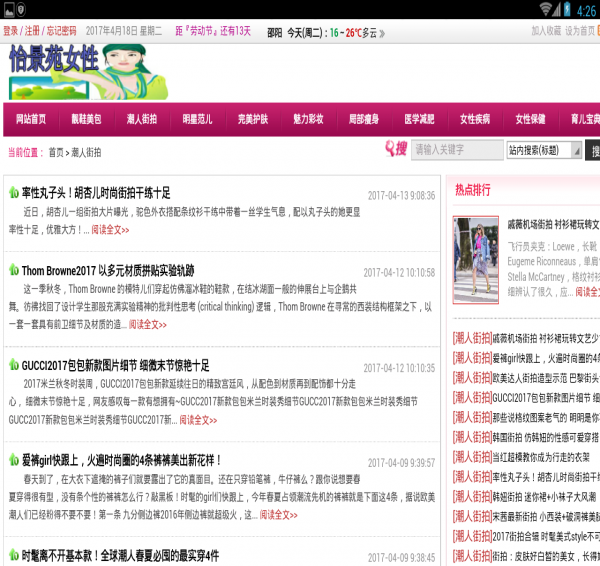This screenshot has height=566, width=600.
Task: Click the pink 搜 search logo icon
Action: (x=396, y=148)
